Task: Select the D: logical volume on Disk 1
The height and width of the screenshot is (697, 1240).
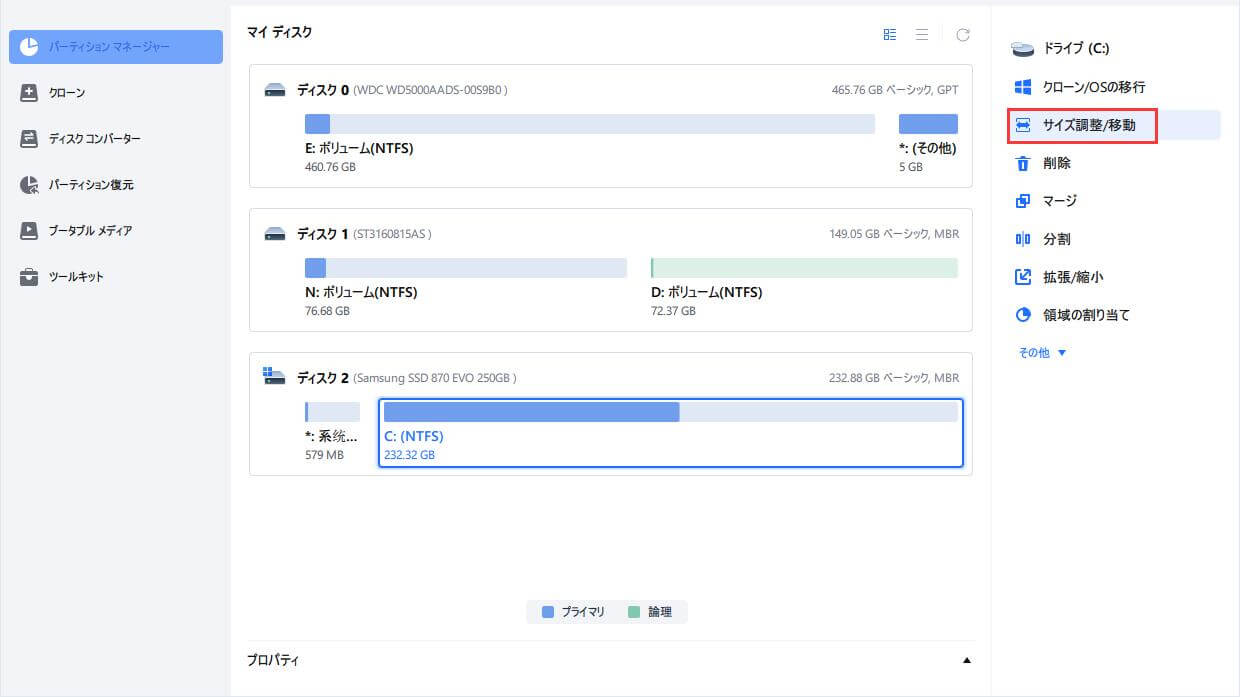Action: [803, 268]
